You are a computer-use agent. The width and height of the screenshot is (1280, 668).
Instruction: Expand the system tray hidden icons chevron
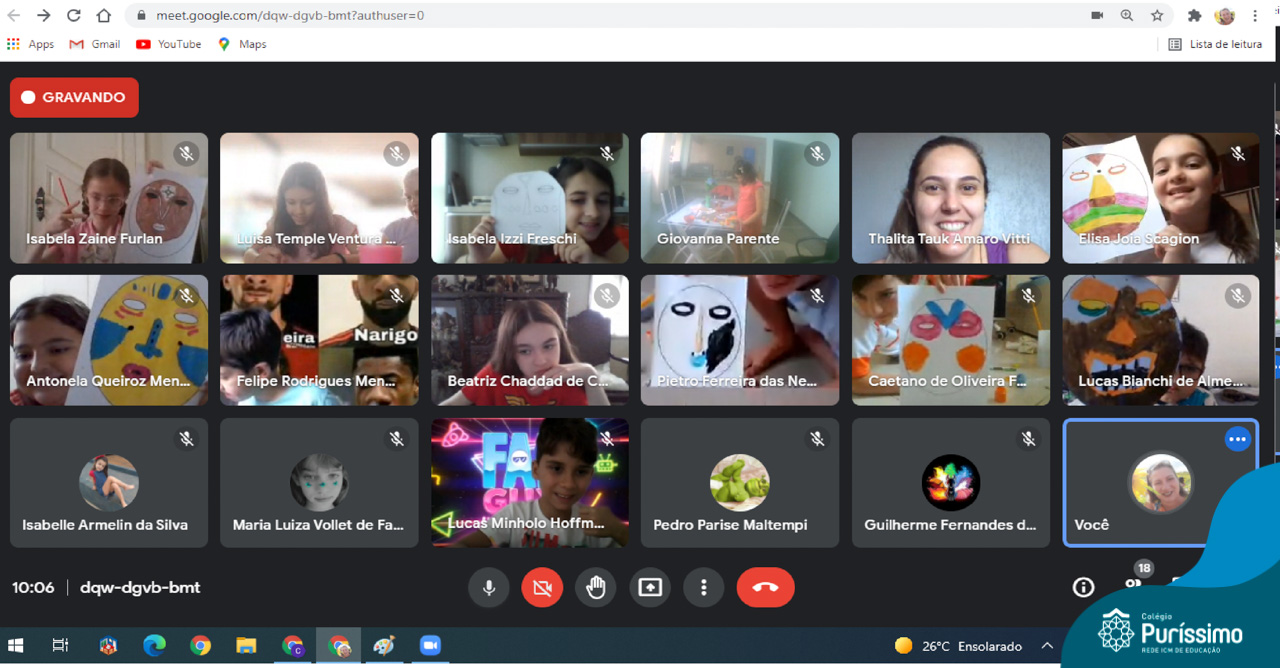coord(1047,646)
